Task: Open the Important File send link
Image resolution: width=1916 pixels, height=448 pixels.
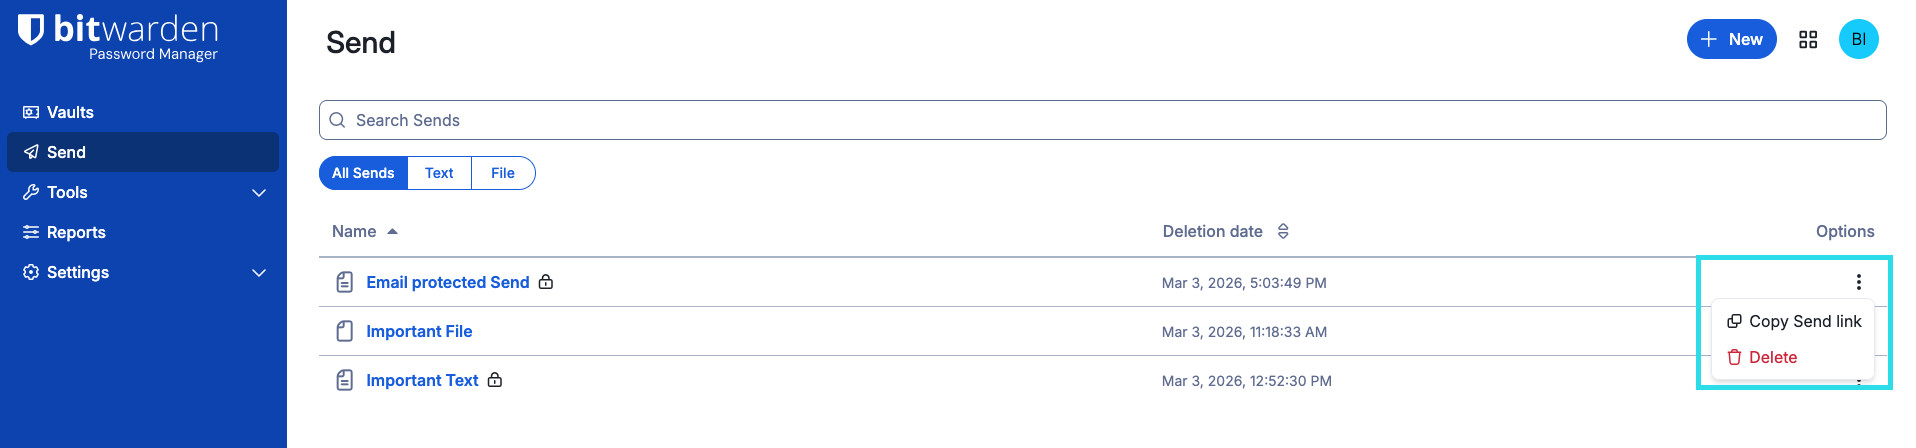Action: [x=419, y=331]
